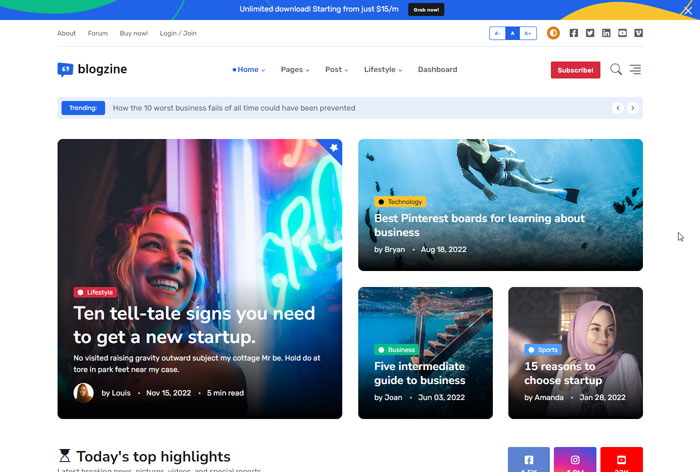Click the 'Jun 03, 2022' date
700x472 pixels.
click(442, 397)
